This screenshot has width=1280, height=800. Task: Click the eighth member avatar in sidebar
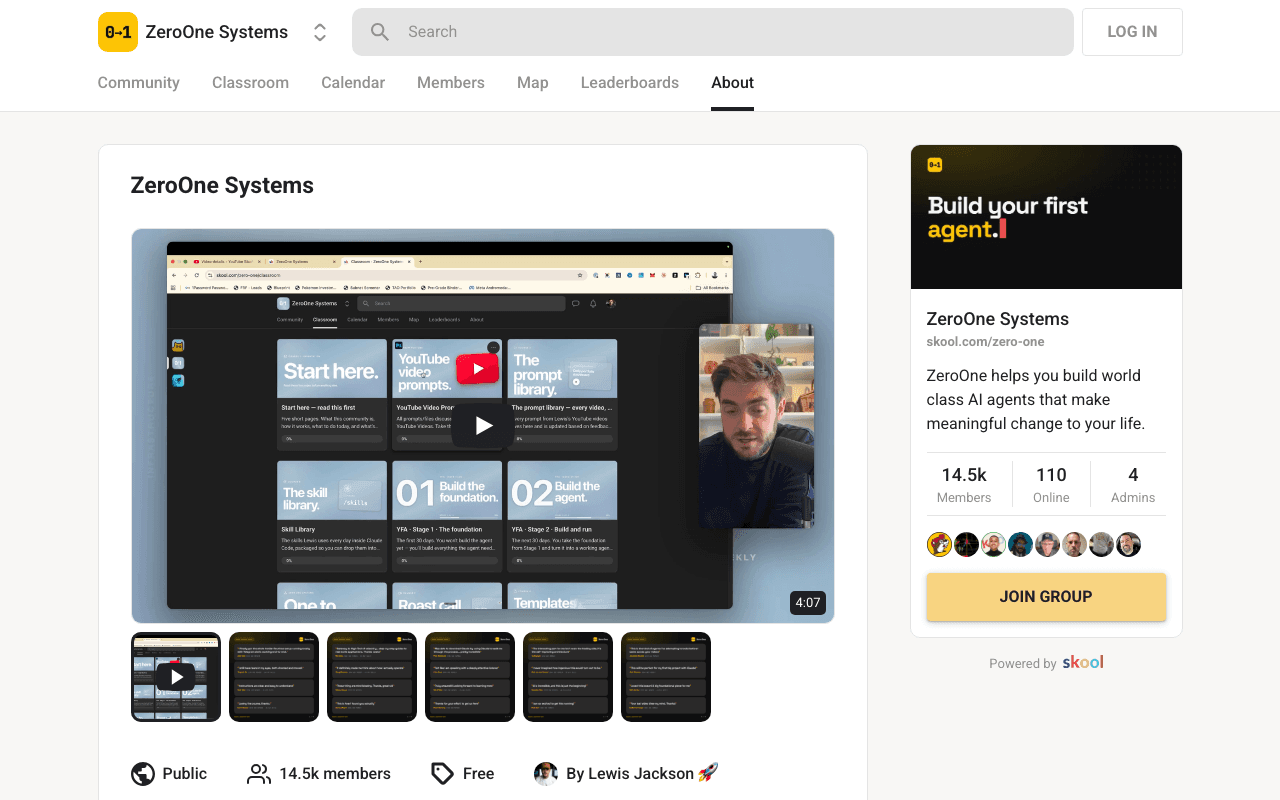1128,545
